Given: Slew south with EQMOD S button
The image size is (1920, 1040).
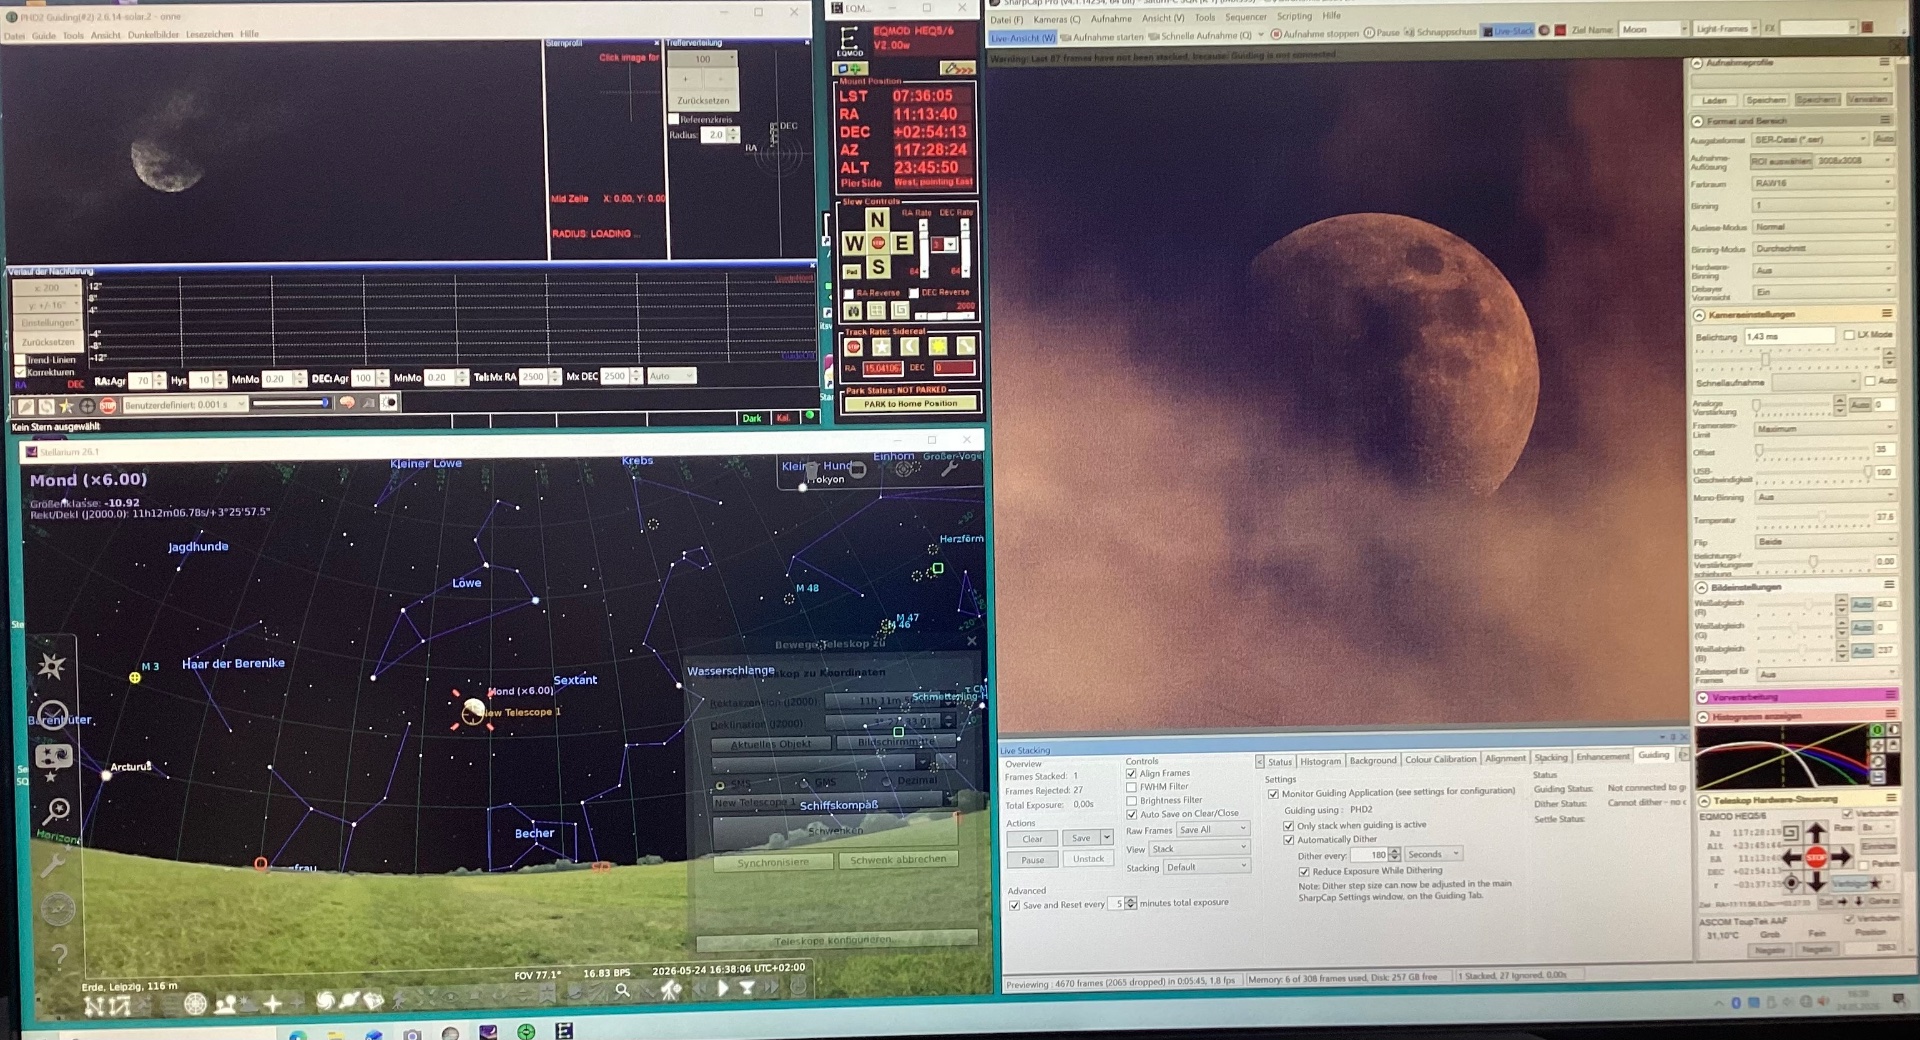Looking at the screenshot, I should [x=877, y=267].
